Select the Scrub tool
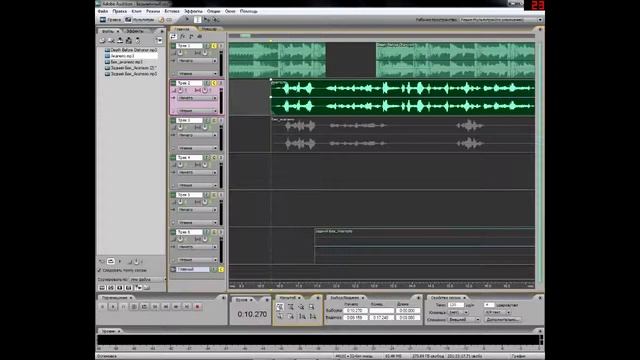640x360 pixels. 216,20
